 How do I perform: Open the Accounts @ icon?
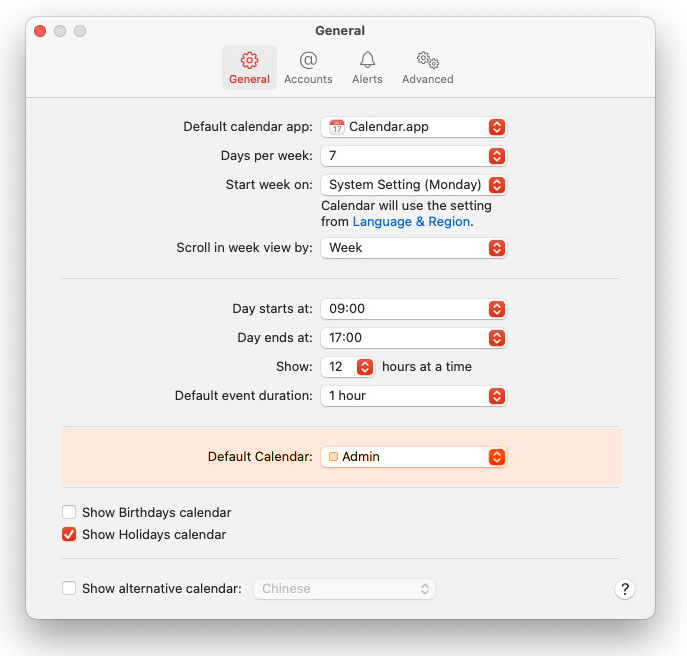coord(308,61)
